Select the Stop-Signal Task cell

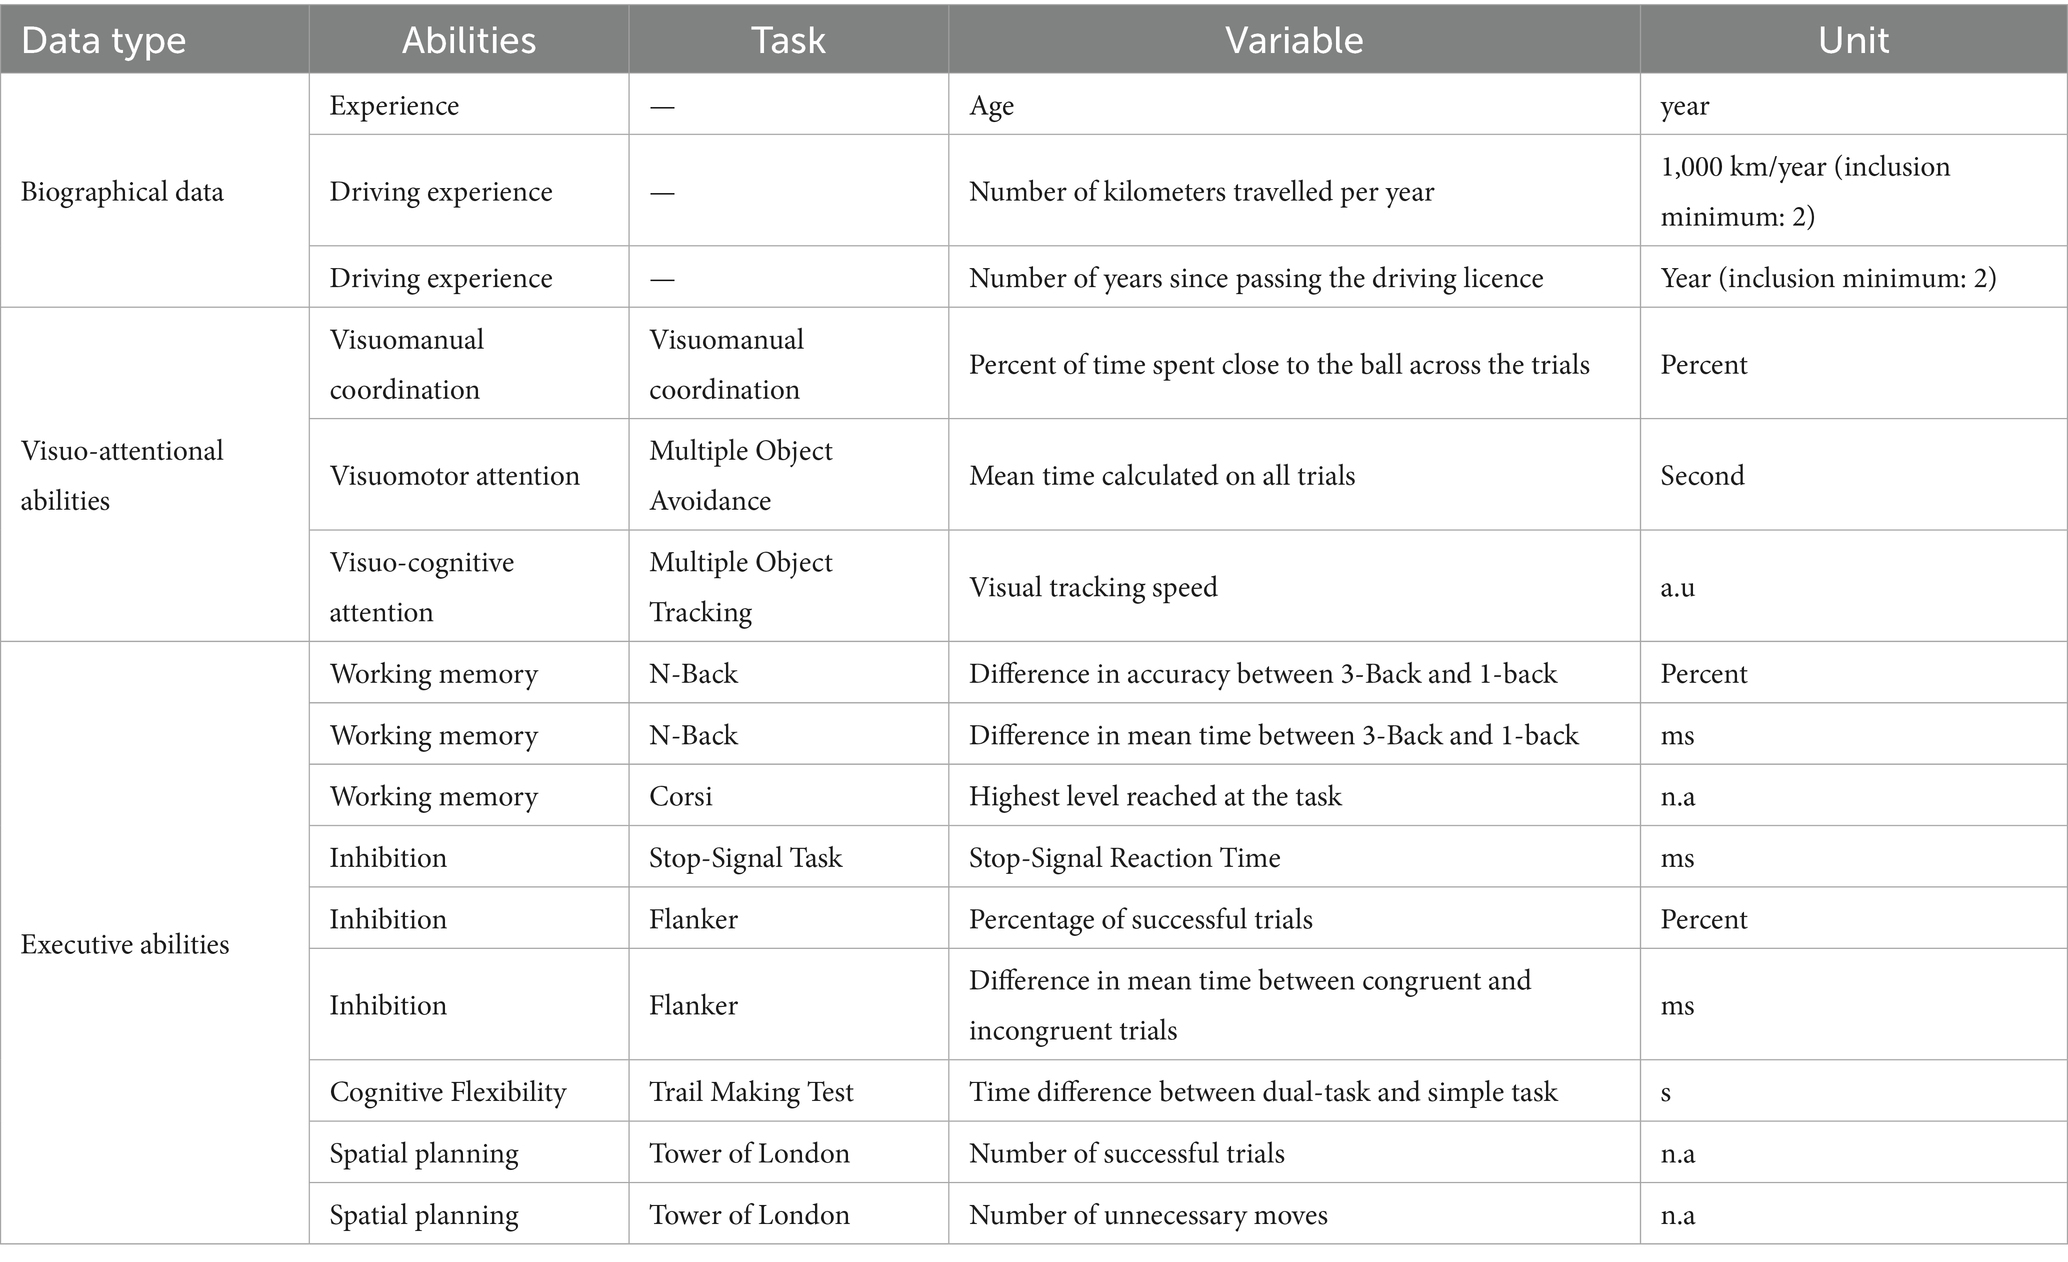745,858
